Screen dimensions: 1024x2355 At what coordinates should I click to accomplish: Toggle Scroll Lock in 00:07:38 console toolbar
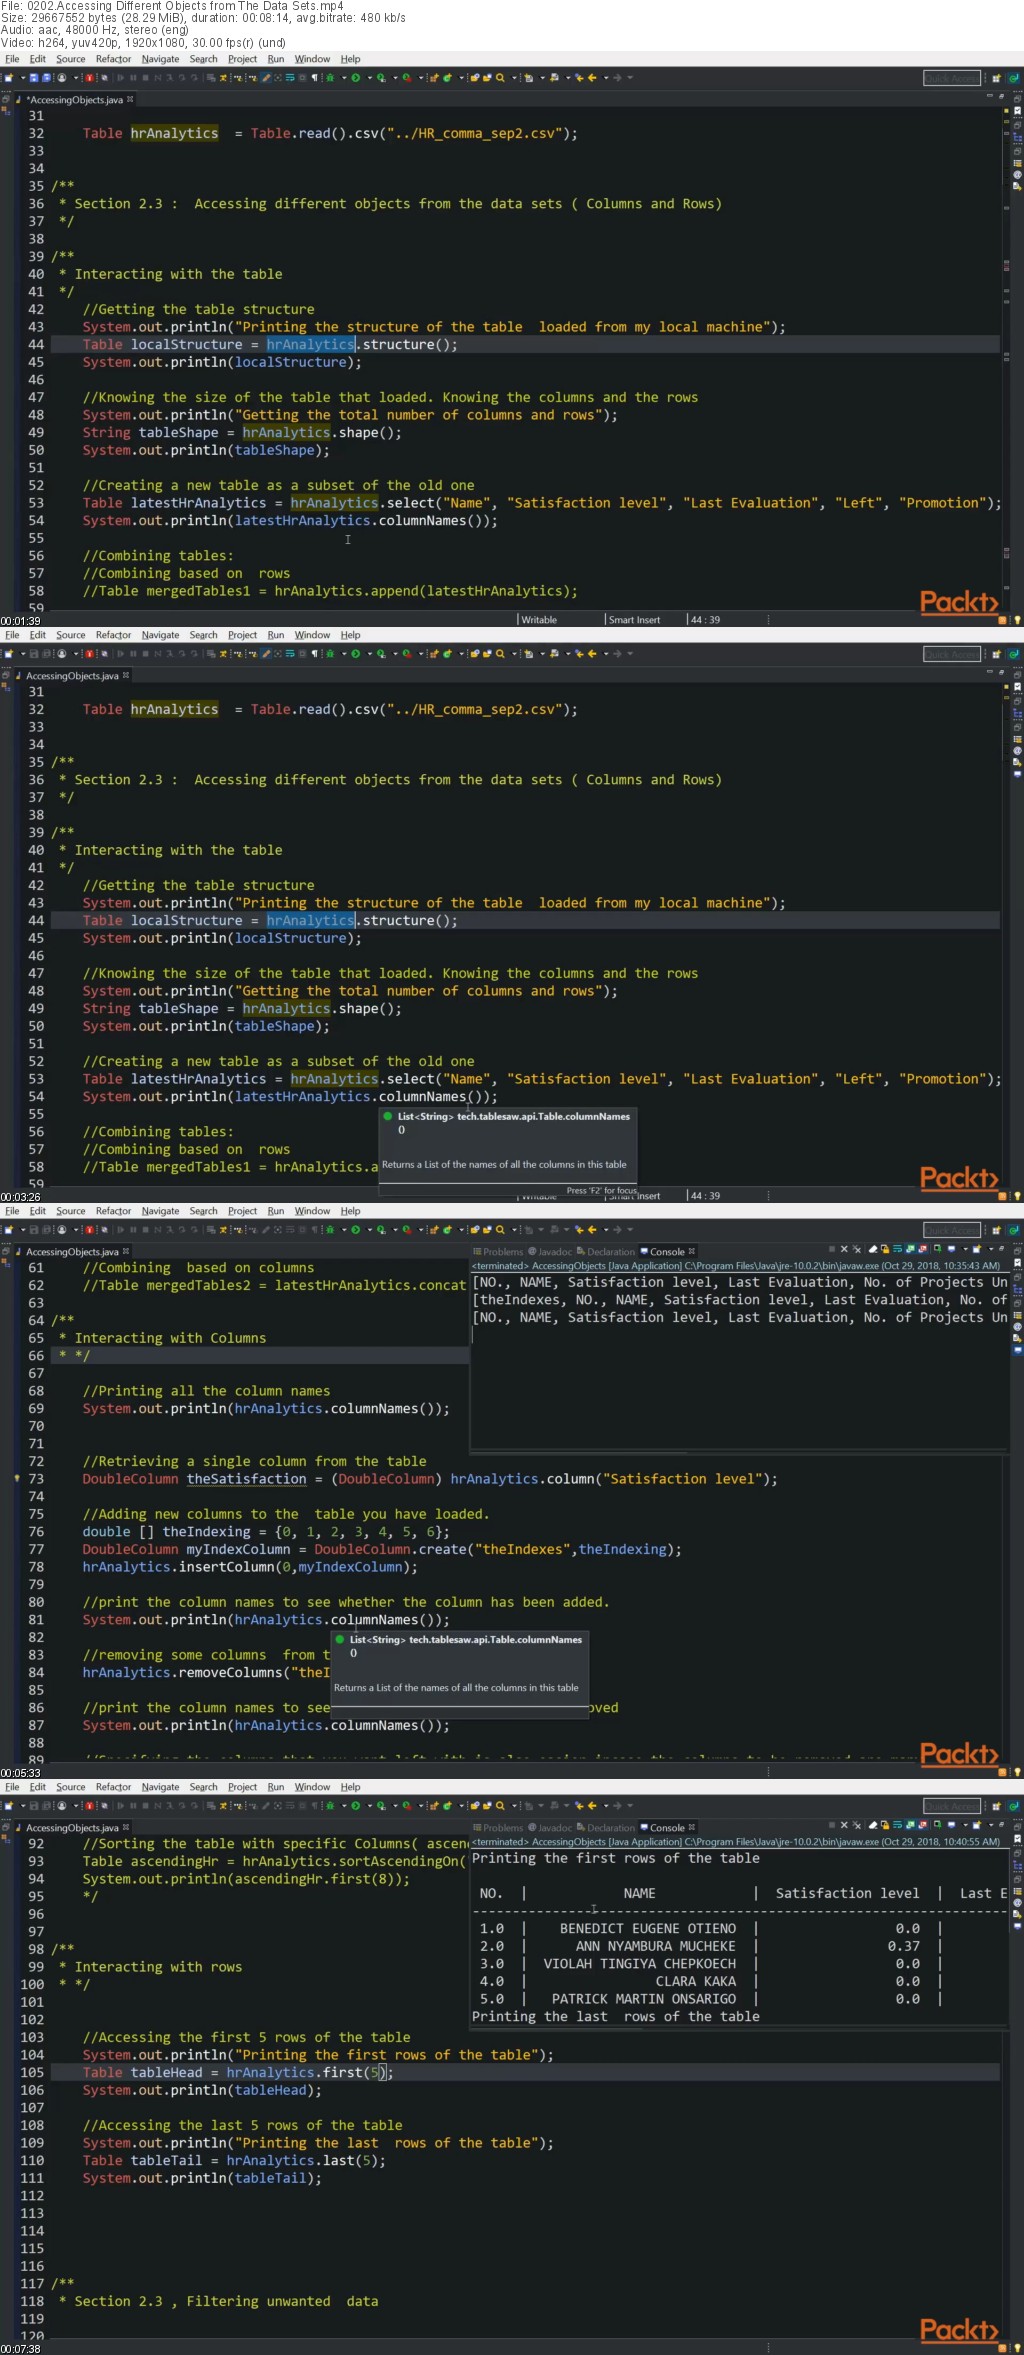(885, 1826)
